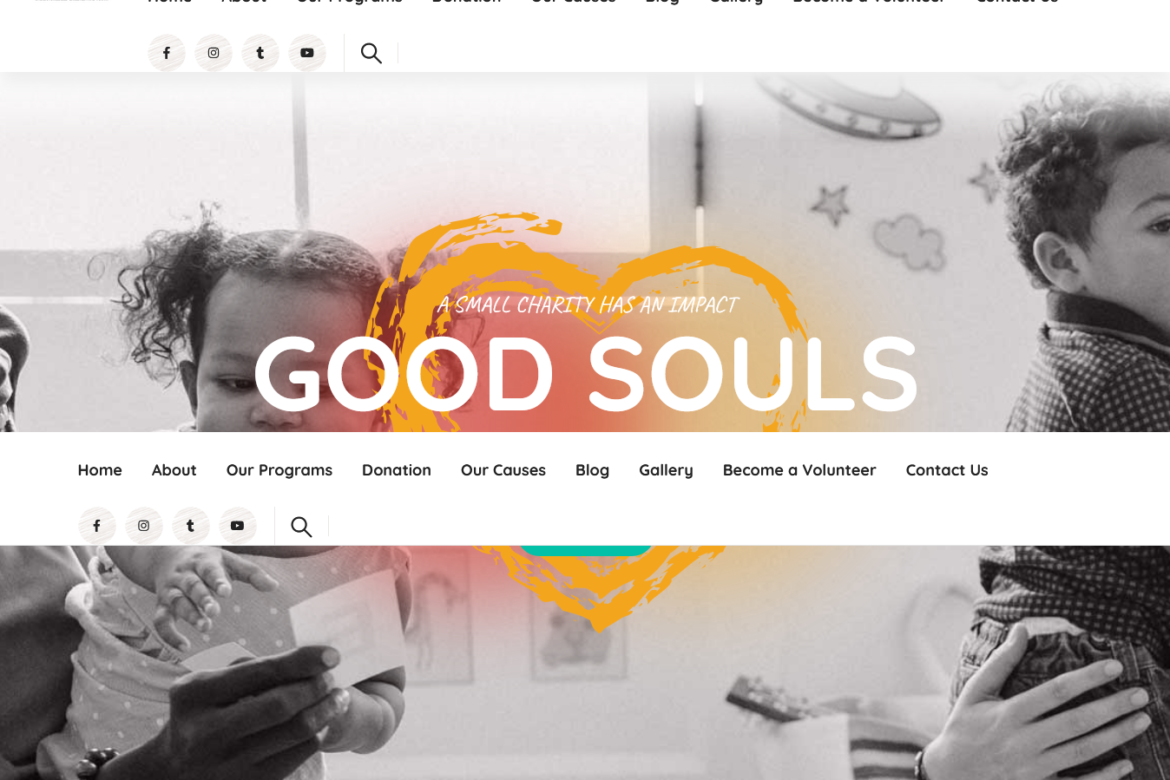The width and height of the screenshot is (1170, 780).
Task: Click the teal button under sticky bar
Action: point(586,550)
